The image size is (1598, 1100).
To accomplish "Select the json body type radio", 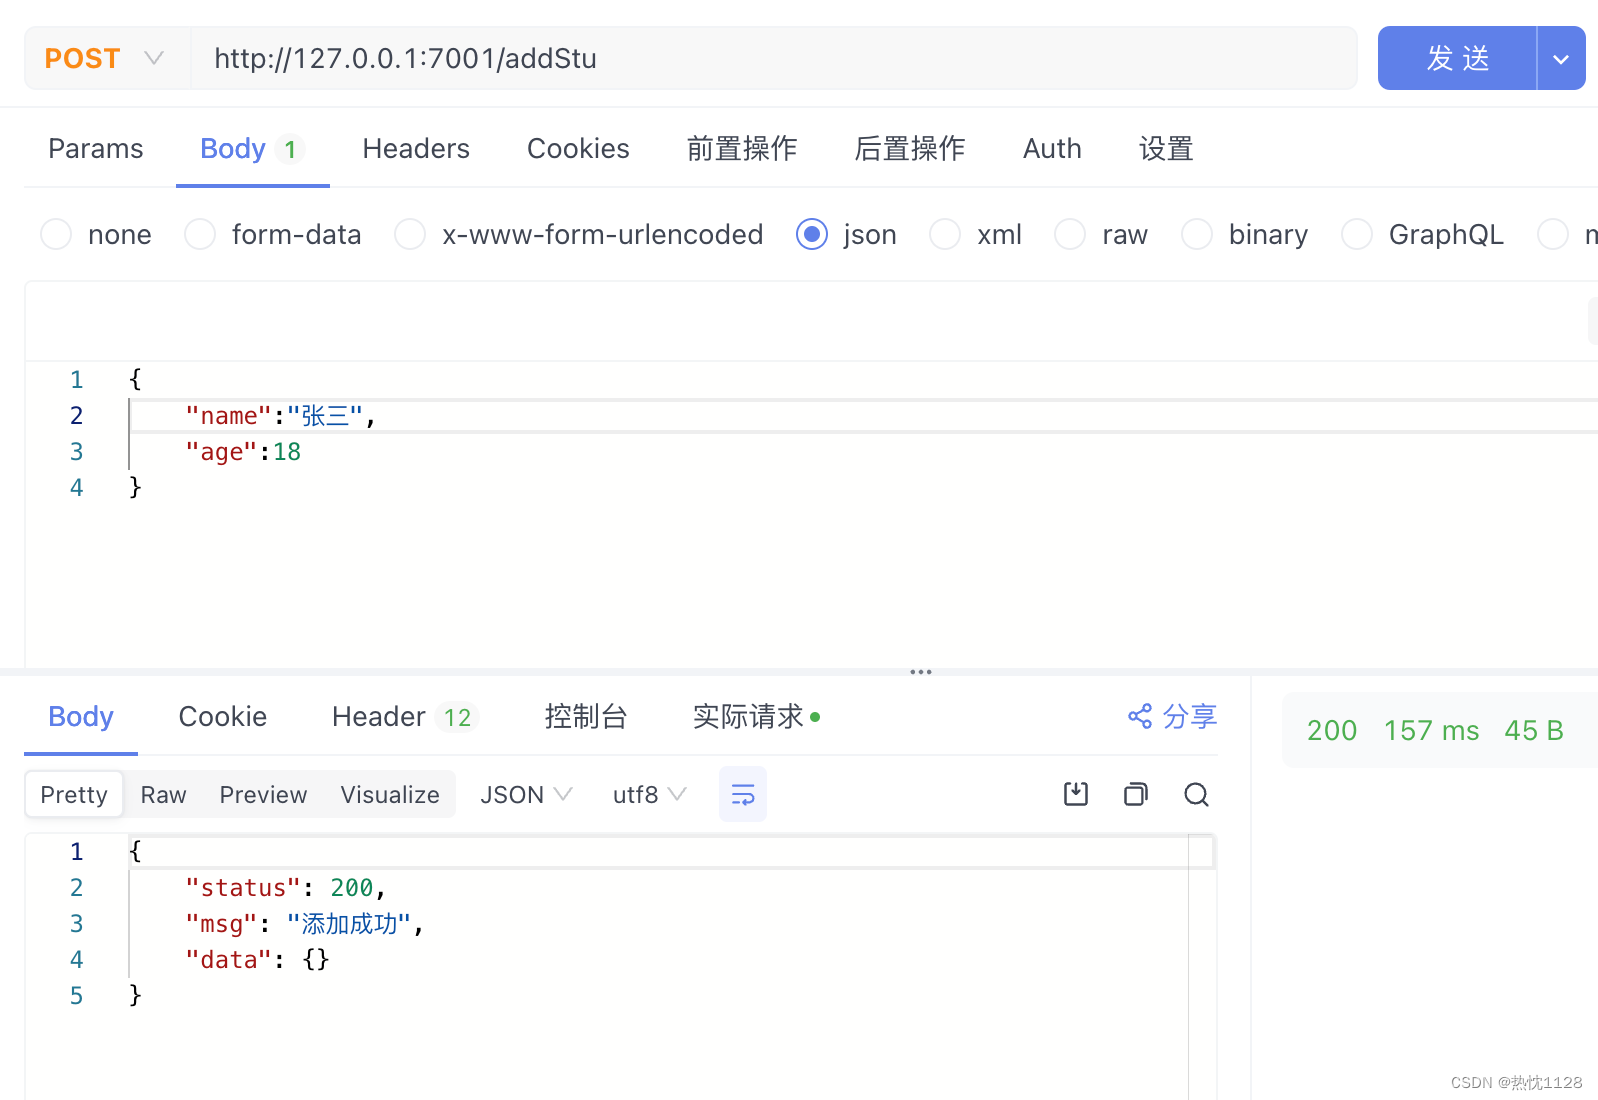I will click(x=812, y=234).
